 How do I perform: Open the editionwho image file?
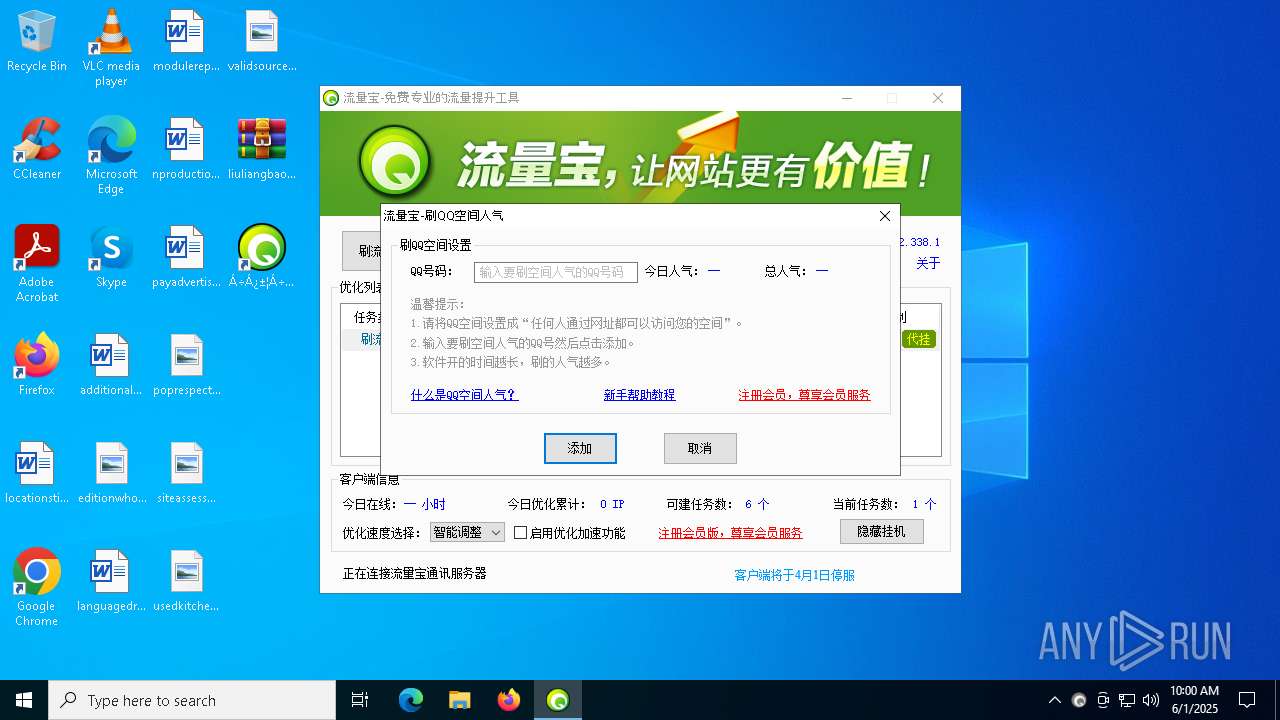(x=111, y=473)
